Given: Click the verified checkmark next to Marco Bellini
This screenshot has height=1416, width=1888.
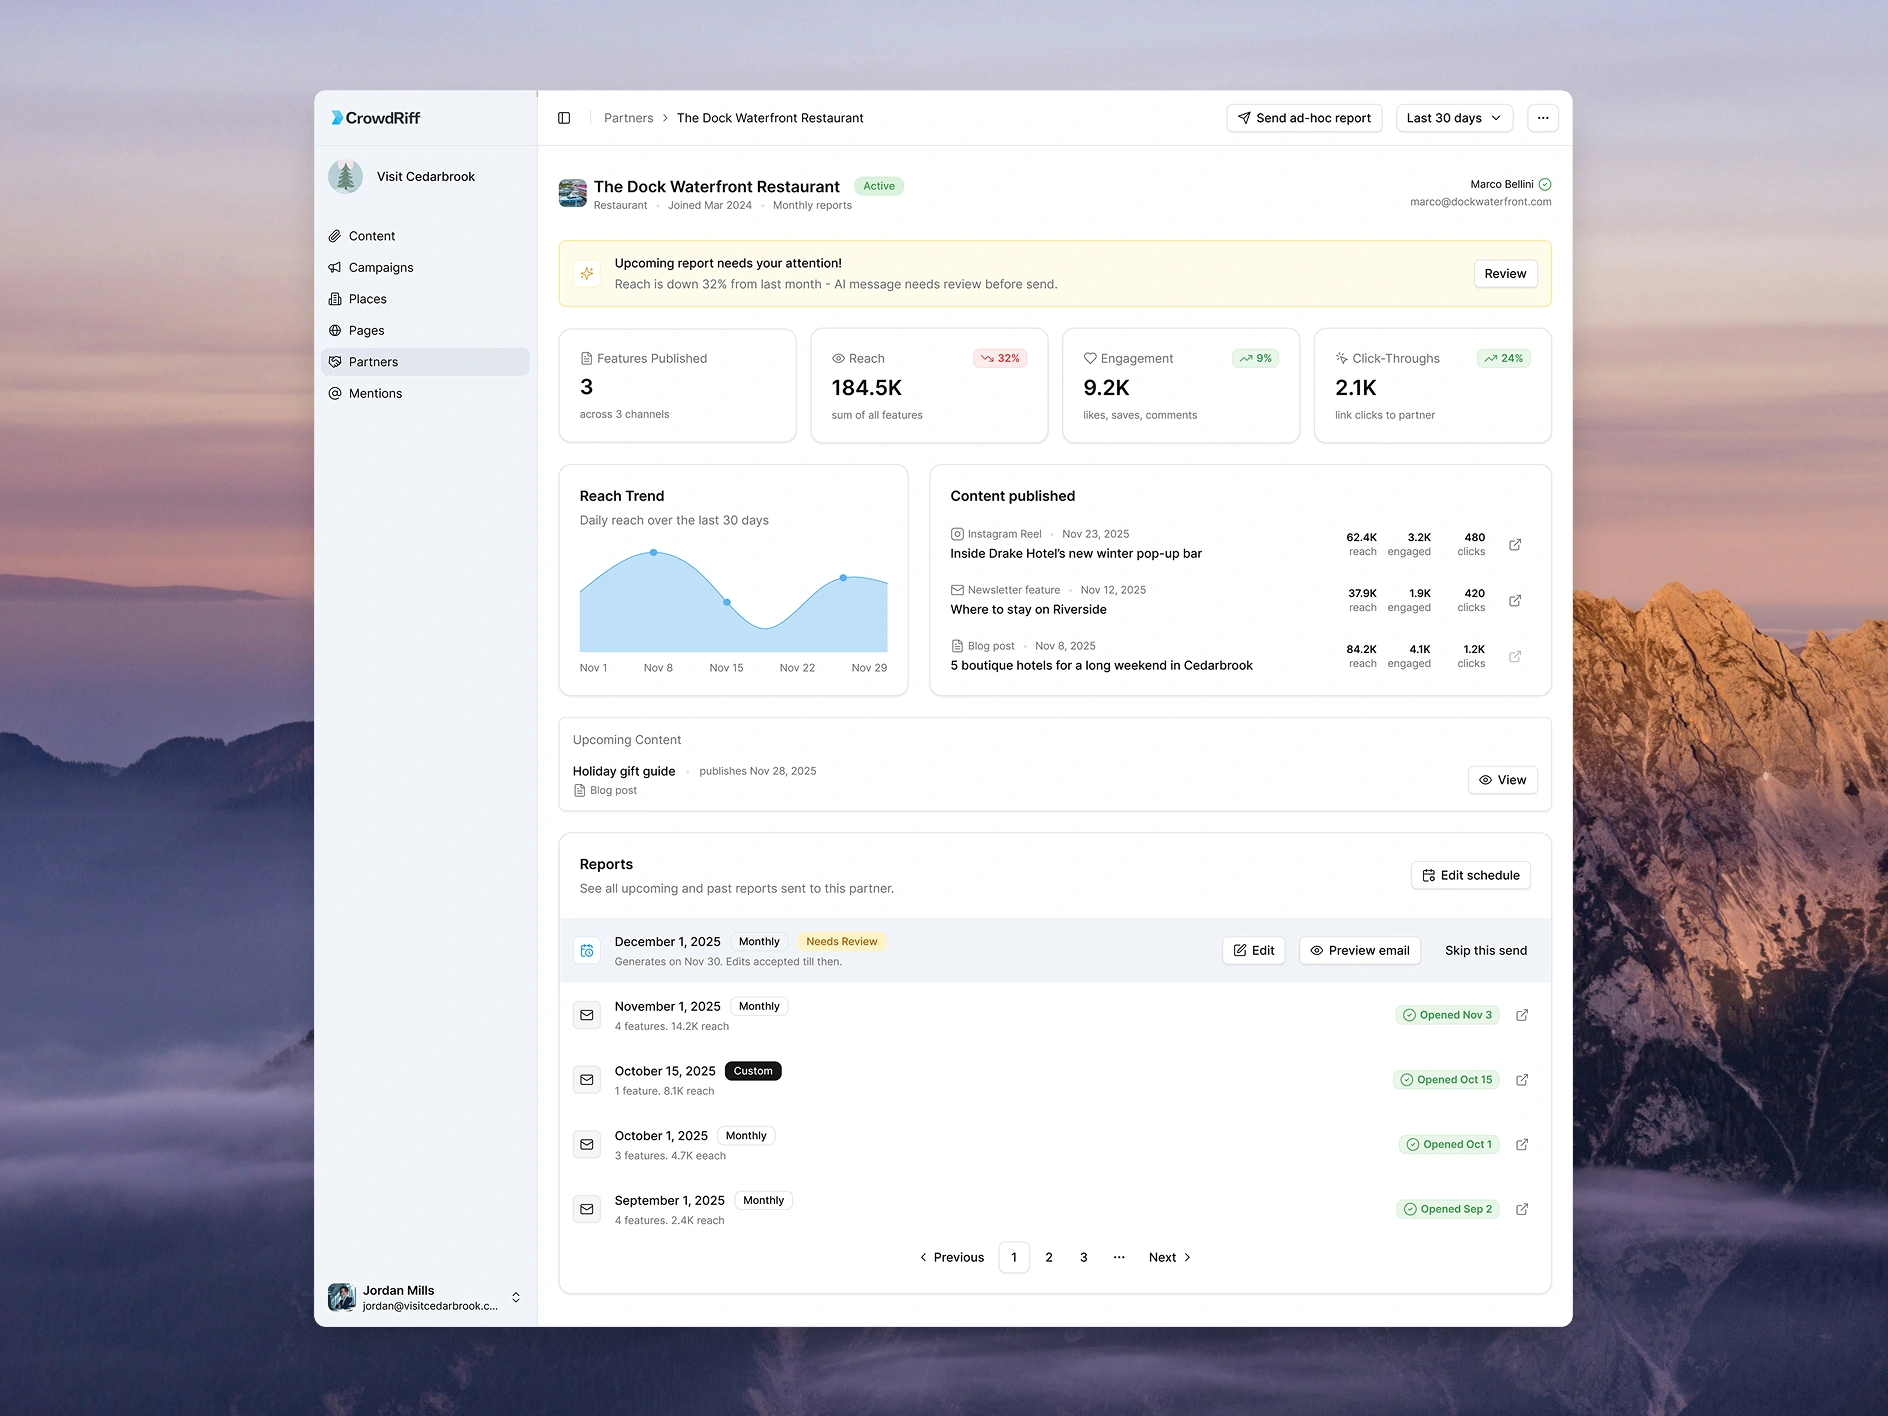Looking at the screenshot, I should pyautogui.click(x=1545, y=184).
